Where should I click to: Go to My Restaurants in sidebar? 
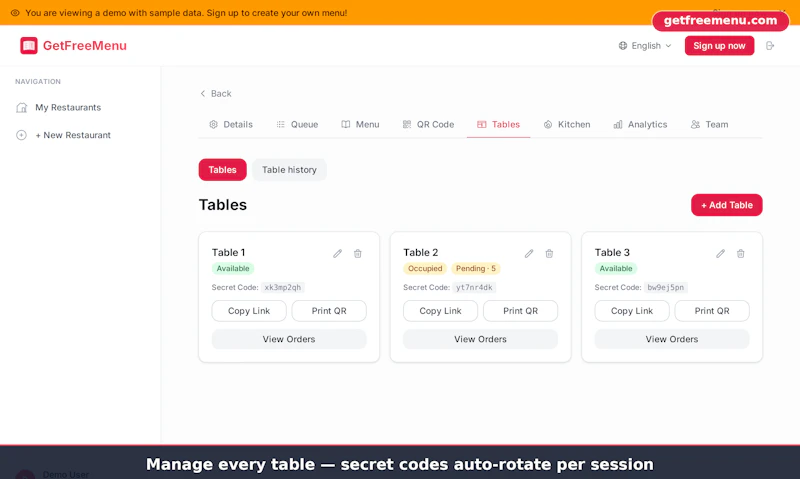click(68, 108)
